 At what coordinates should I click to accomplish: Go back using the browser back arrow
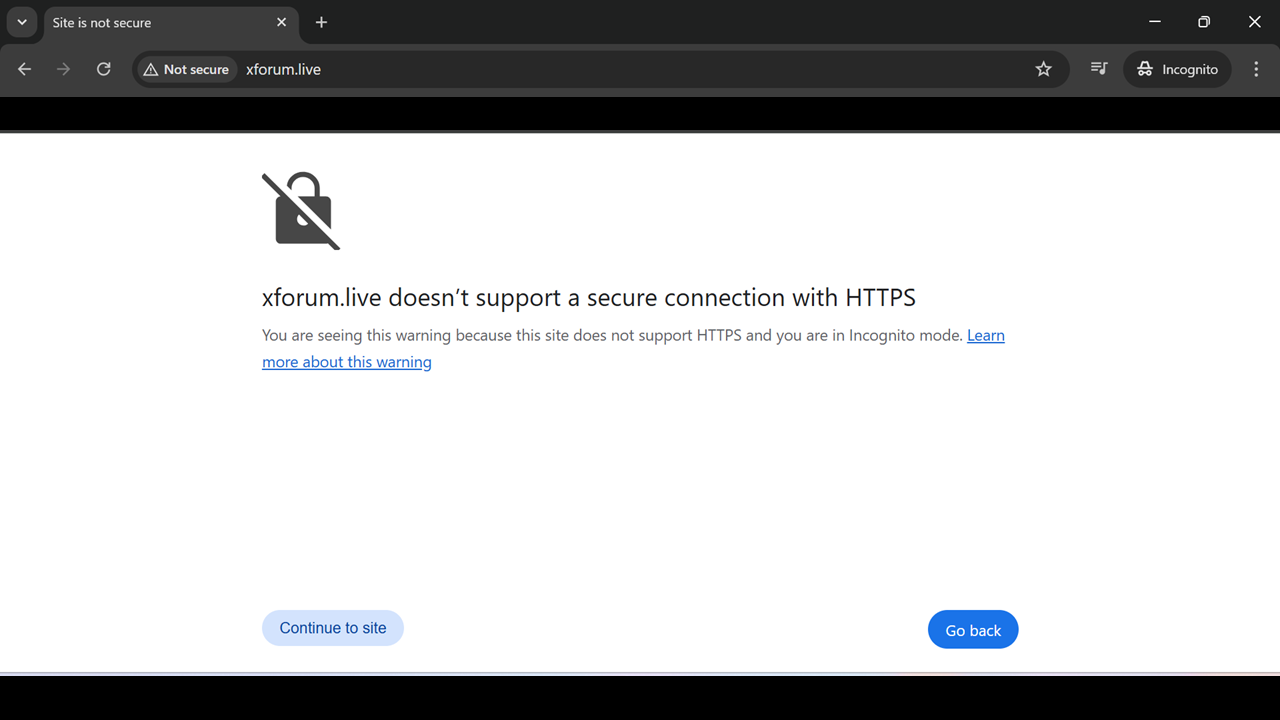25,69
